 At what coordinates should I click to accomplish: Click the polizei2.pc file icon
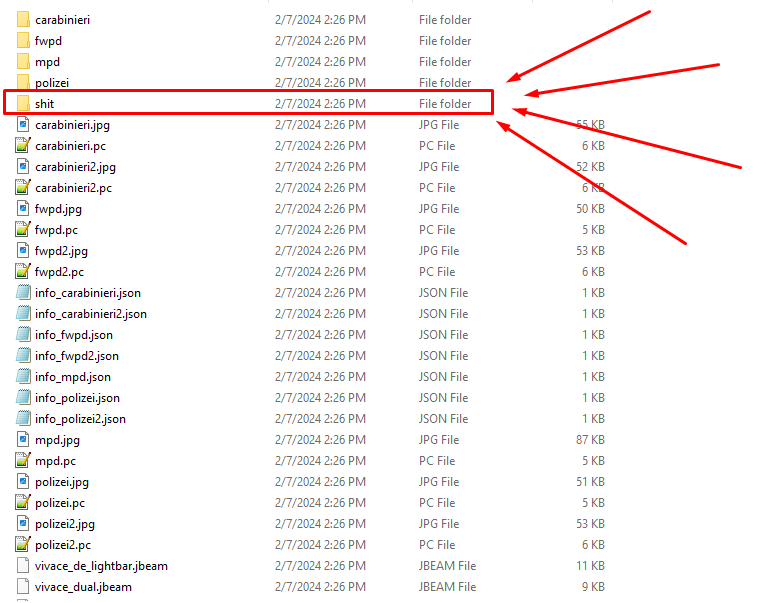[23, 545]
